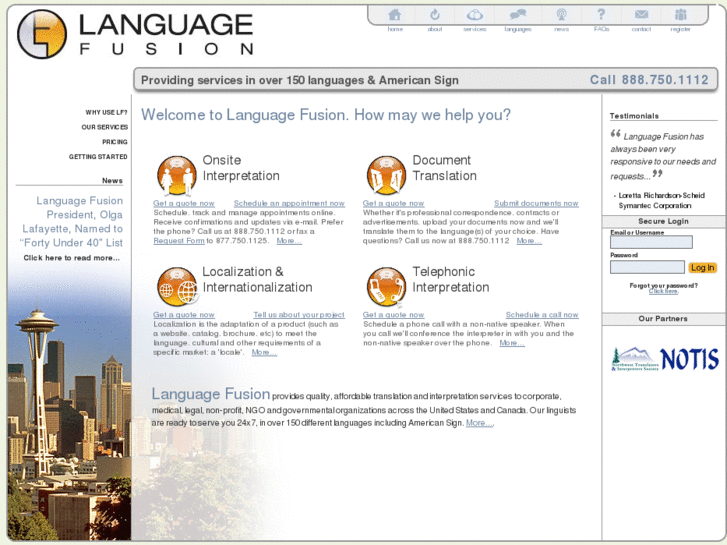Click More link after American Sign paragraph
727x545 pixels.
point(479,423)
